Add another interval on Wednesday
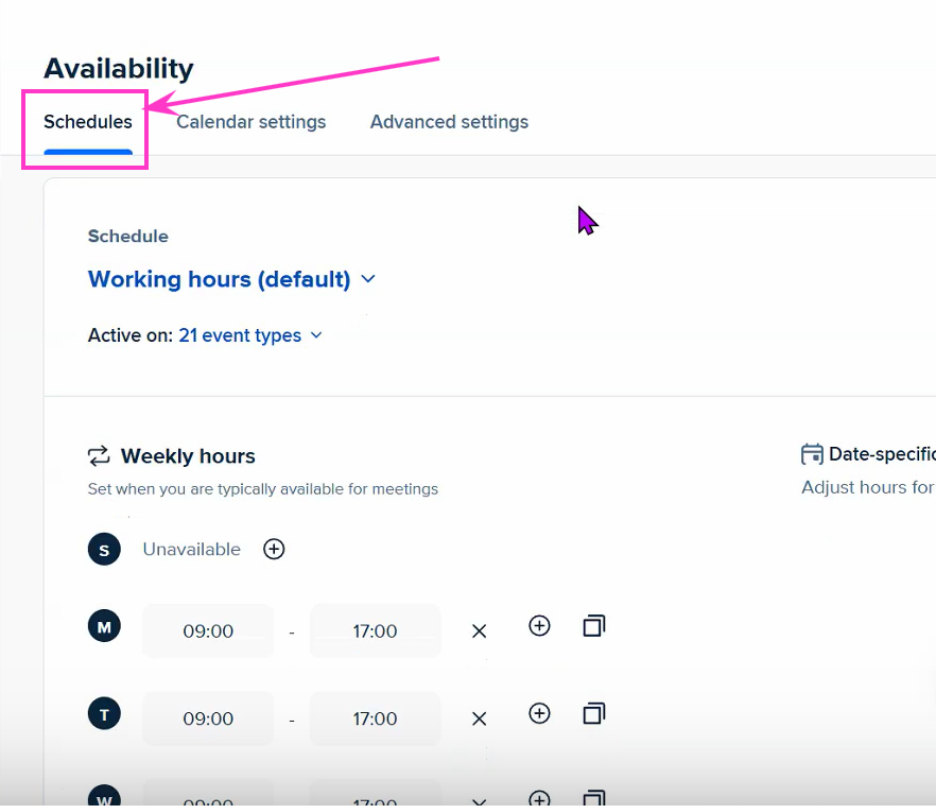 pos(539,798)
